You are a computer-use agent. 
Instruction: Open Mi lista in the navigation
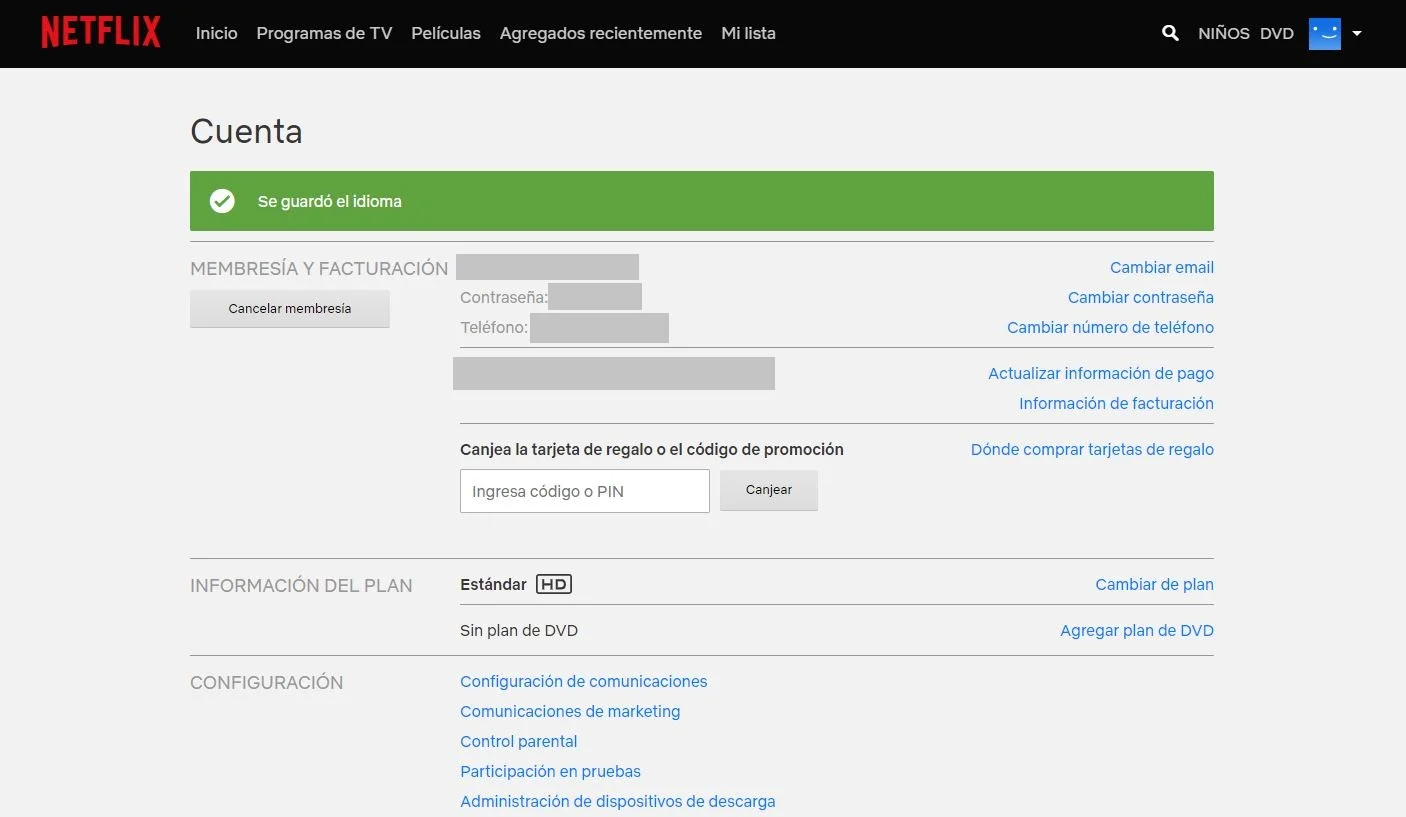[x=748, y=33]
